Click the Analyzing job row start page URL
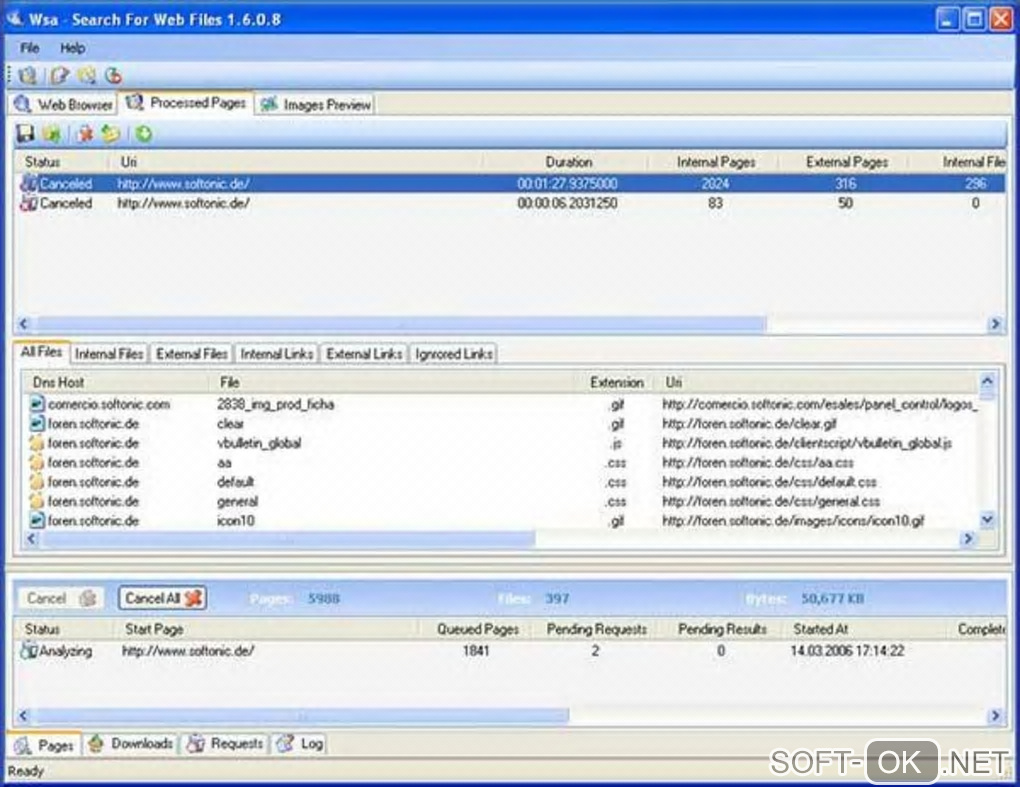The height and width of the screenshot is (787, 1020). (187, 650)
